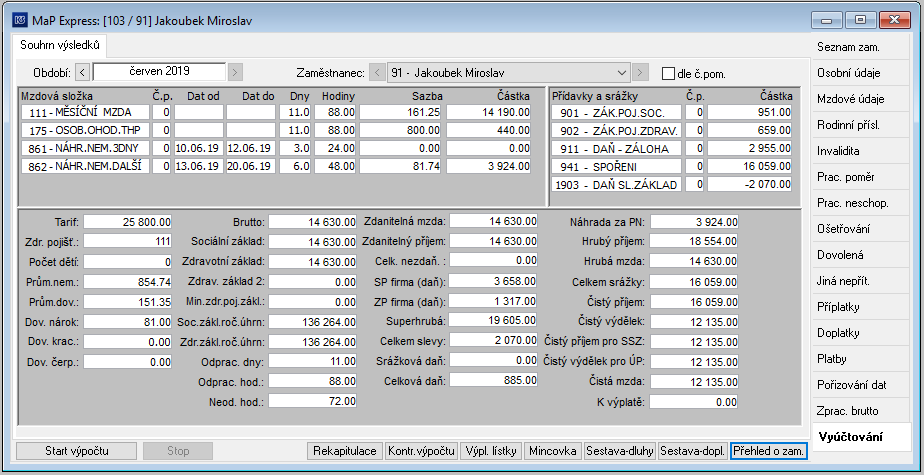Select Vyúčtování in the sidebar
This screenshot has width=924, height=475.
tap(860, 437)
